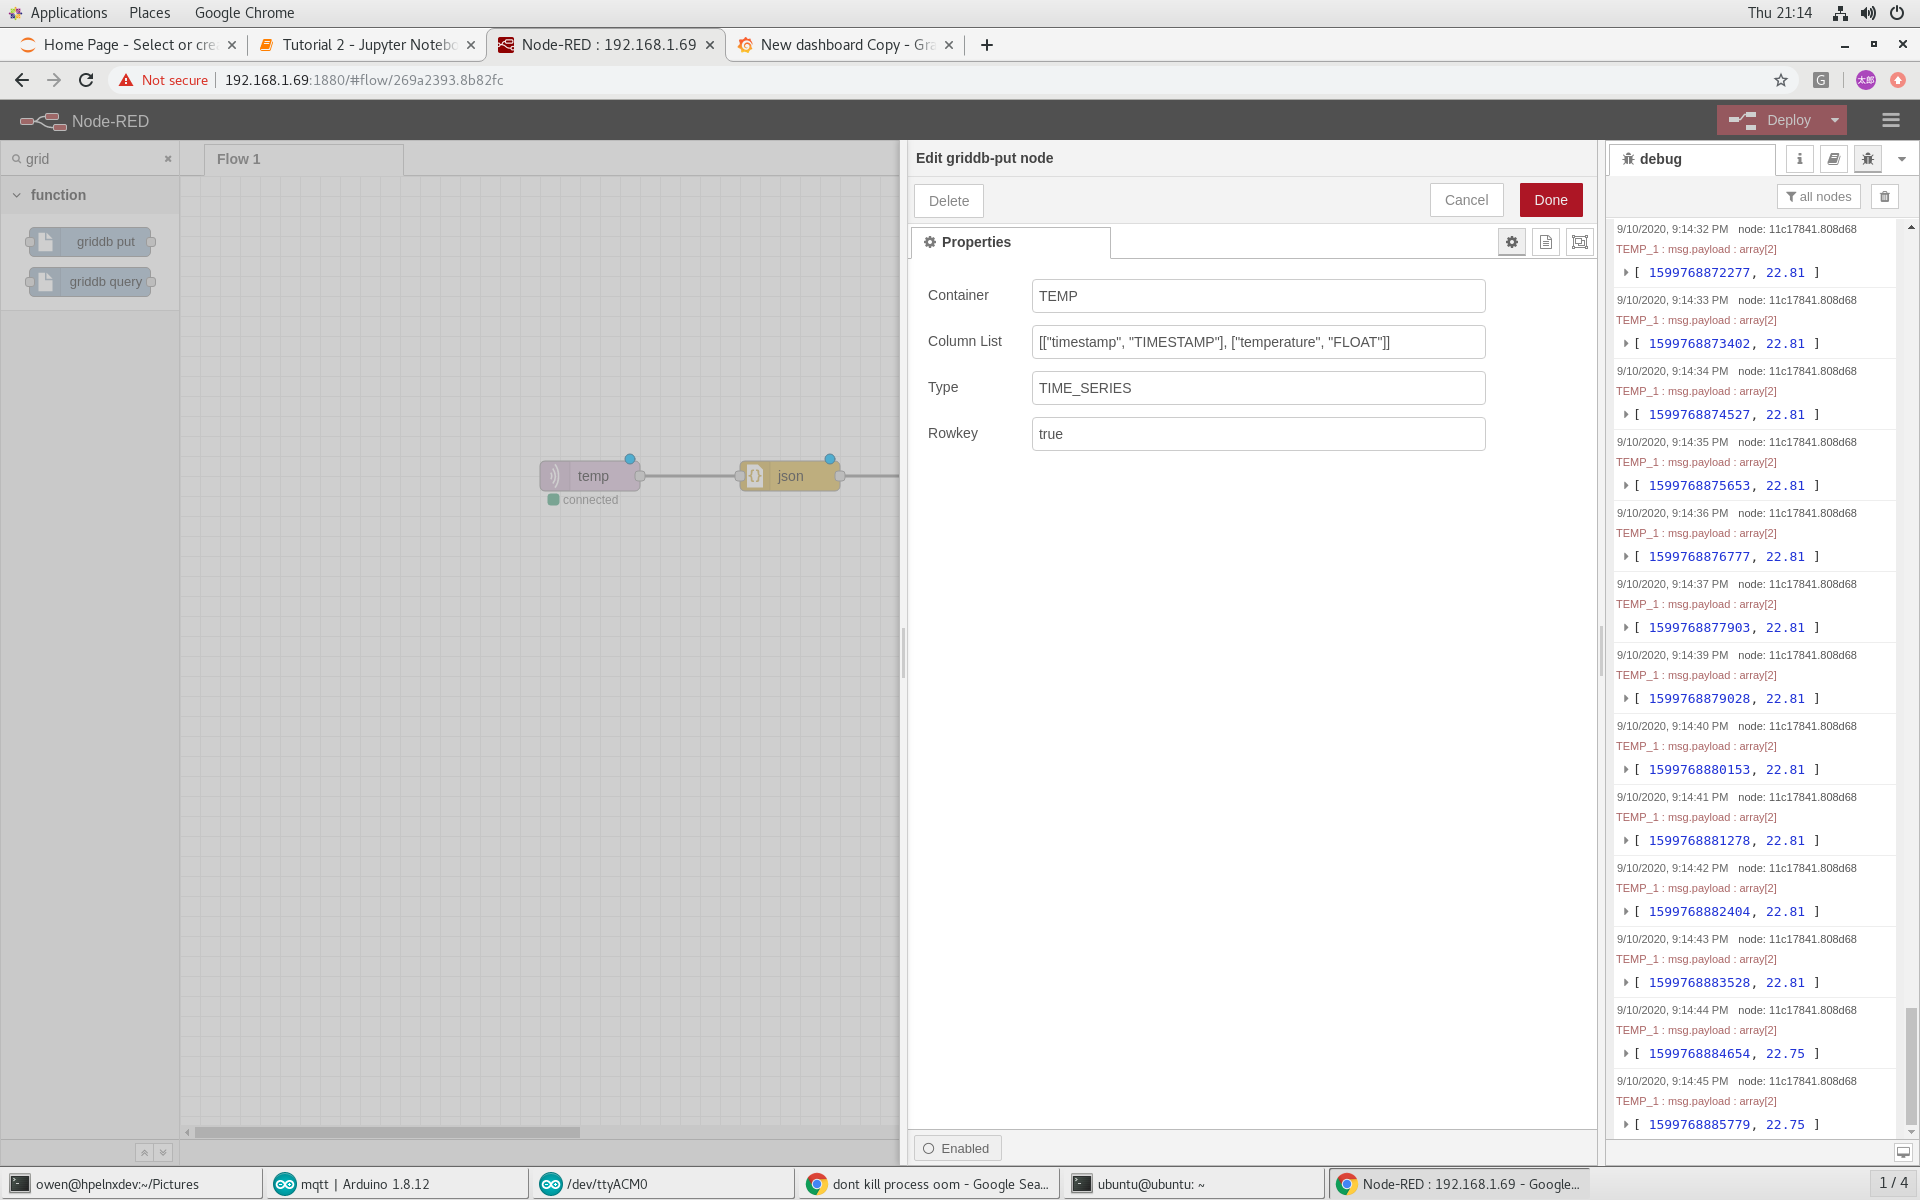Viewport: 1920px width, 1200px height.
Task: Open node description document icon
Action: 1545,242
